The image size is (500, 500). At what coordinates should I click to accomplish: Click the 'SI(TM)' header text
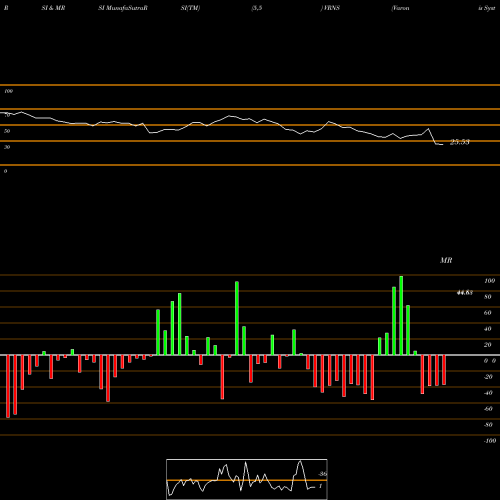[x=190, y=8]
